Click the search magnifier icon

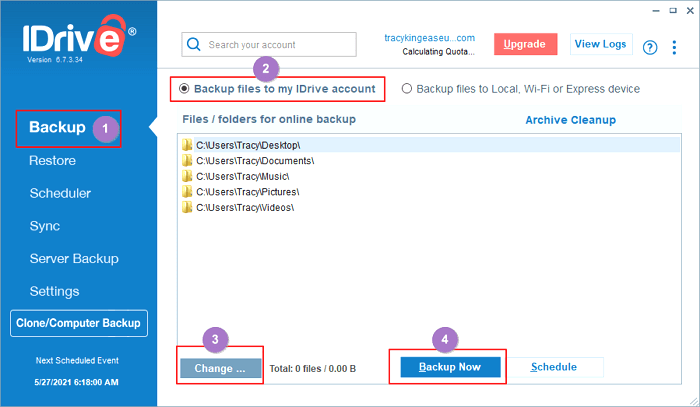click(x=193, y=45)
